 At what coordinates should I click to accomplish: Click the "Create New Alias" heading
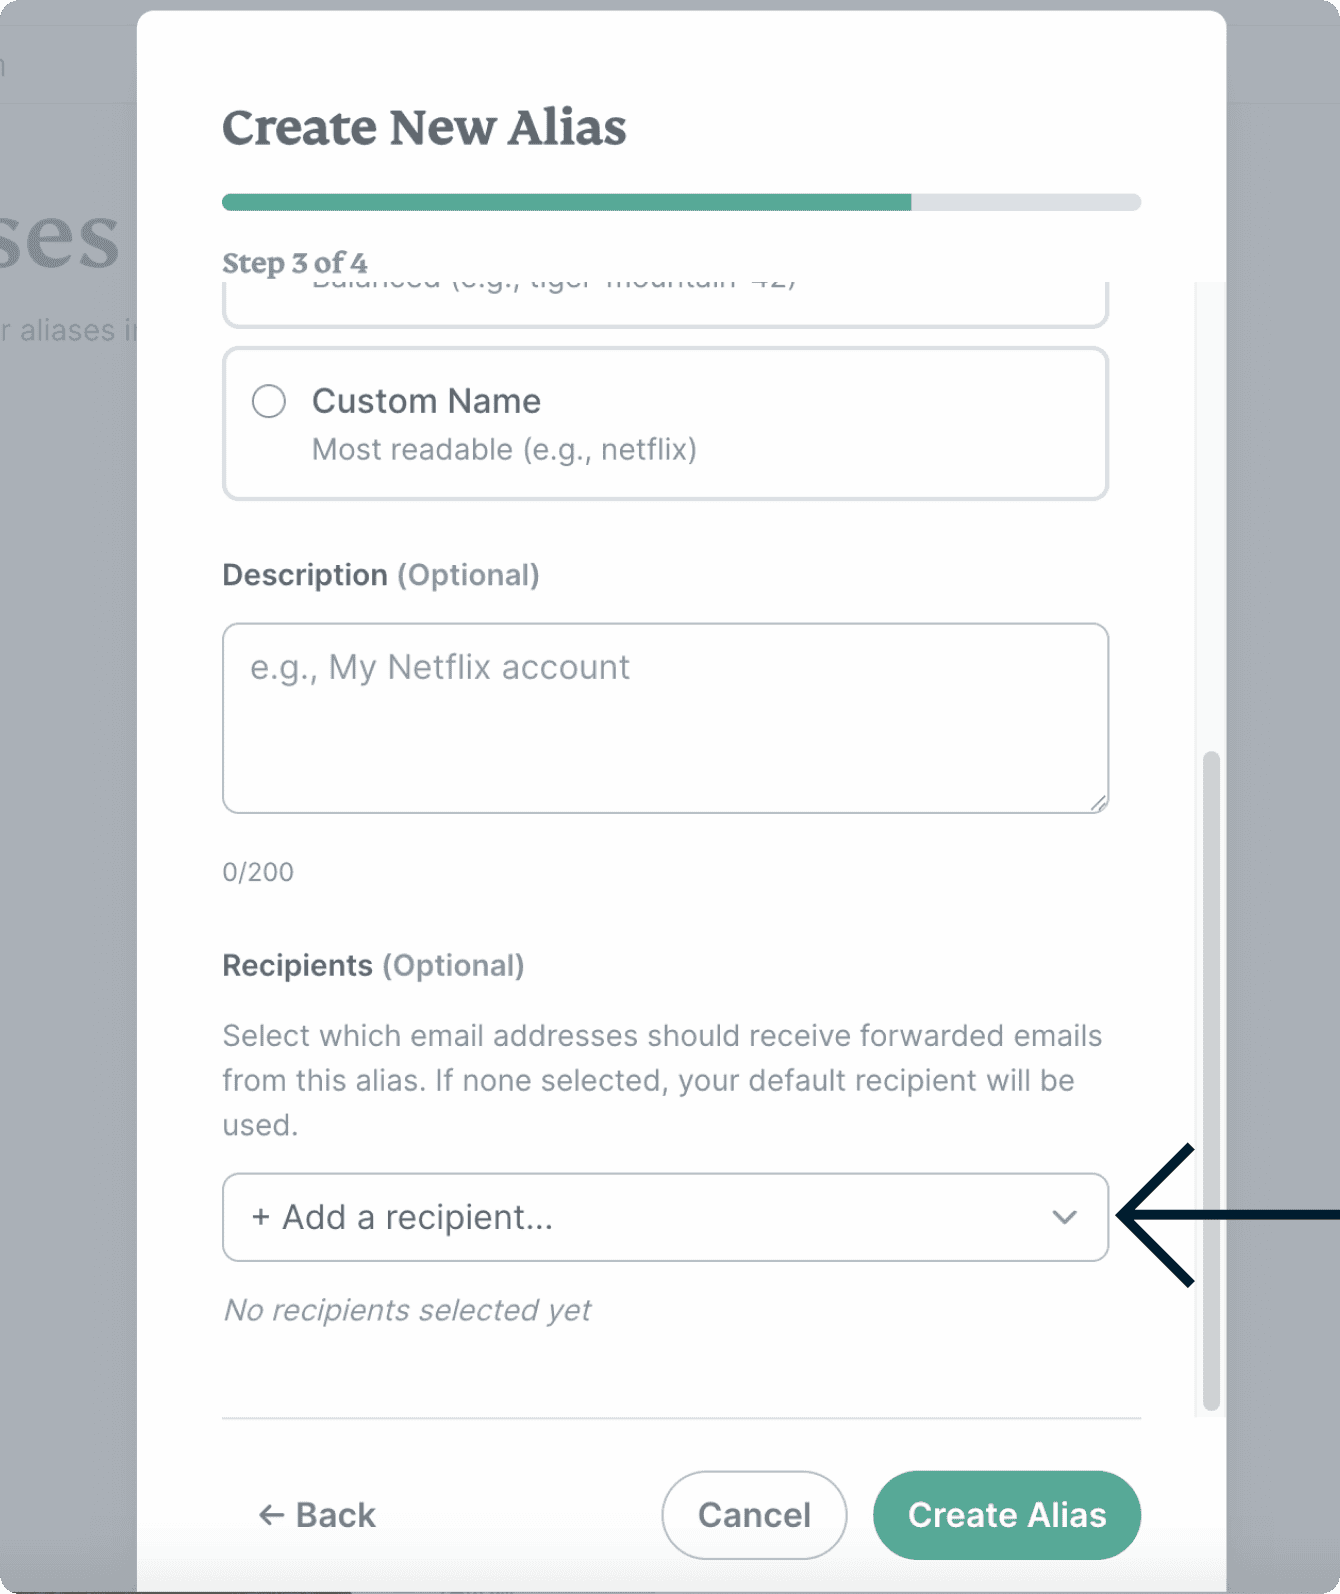point(424,128)
